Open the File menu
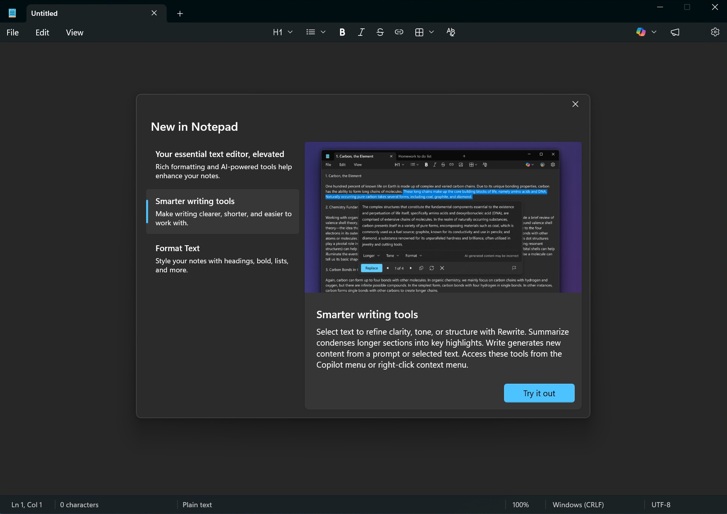Screen dimensions: 727x514 (x=13, y=32)
